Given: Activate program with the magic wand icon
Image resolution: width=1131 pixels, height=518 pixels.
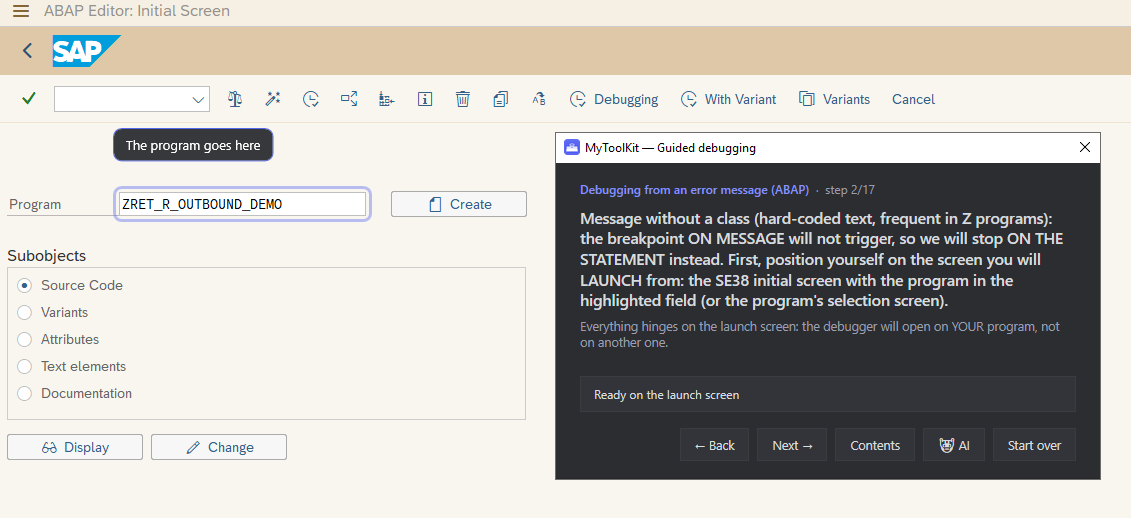Looking at the screenshot, I should click(x=273, y=100).
